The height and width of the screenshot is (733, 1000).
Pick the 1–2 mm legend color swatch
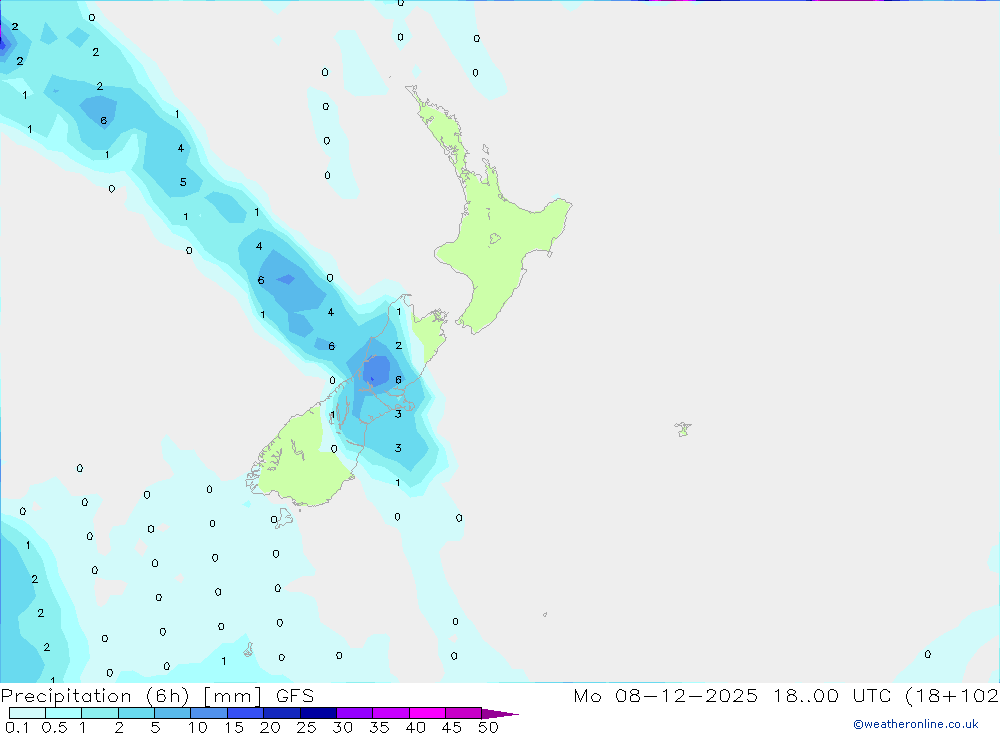[x=100, y=713]
